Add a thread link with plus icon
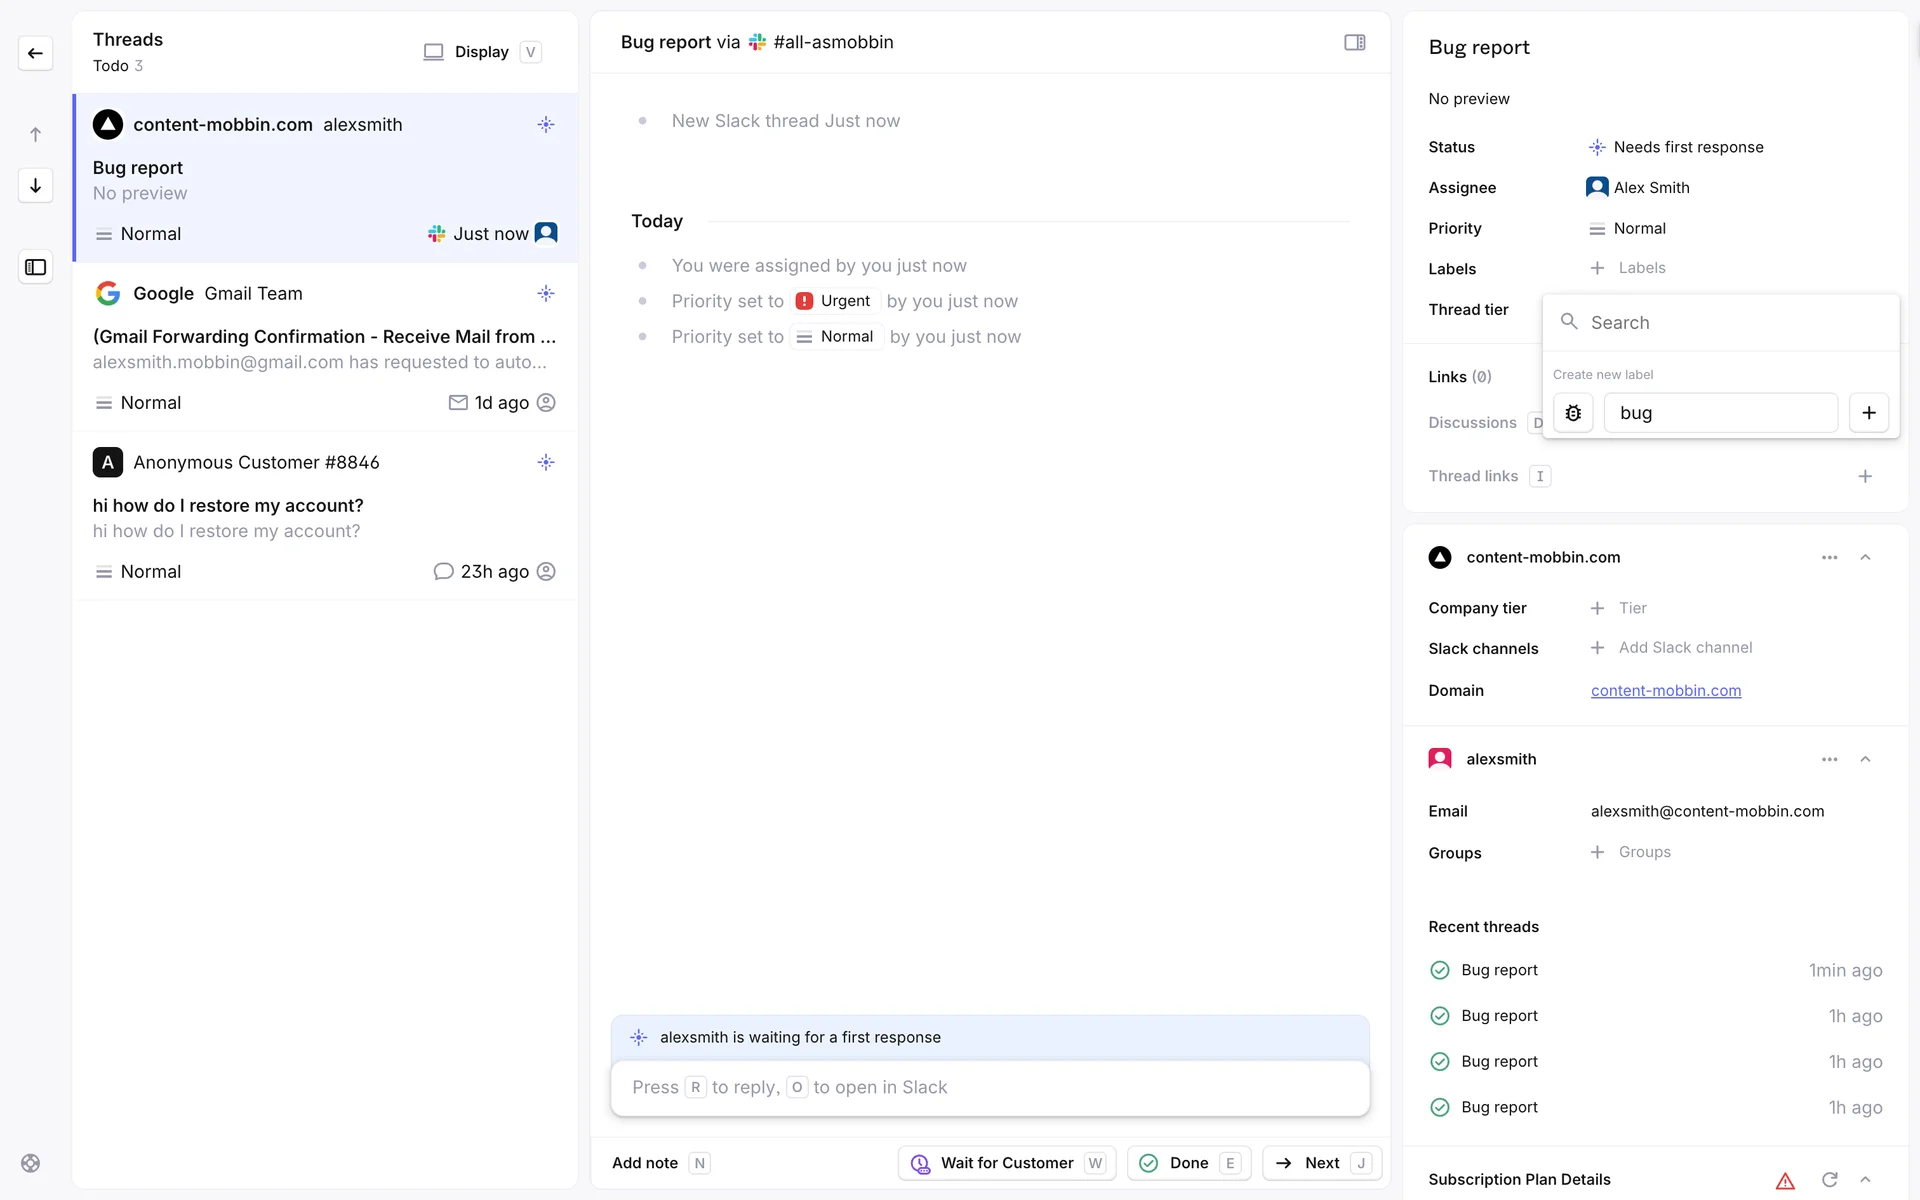This screenshot has height=1200, width=1920. pyautogui.click(x=1864, y=476)
